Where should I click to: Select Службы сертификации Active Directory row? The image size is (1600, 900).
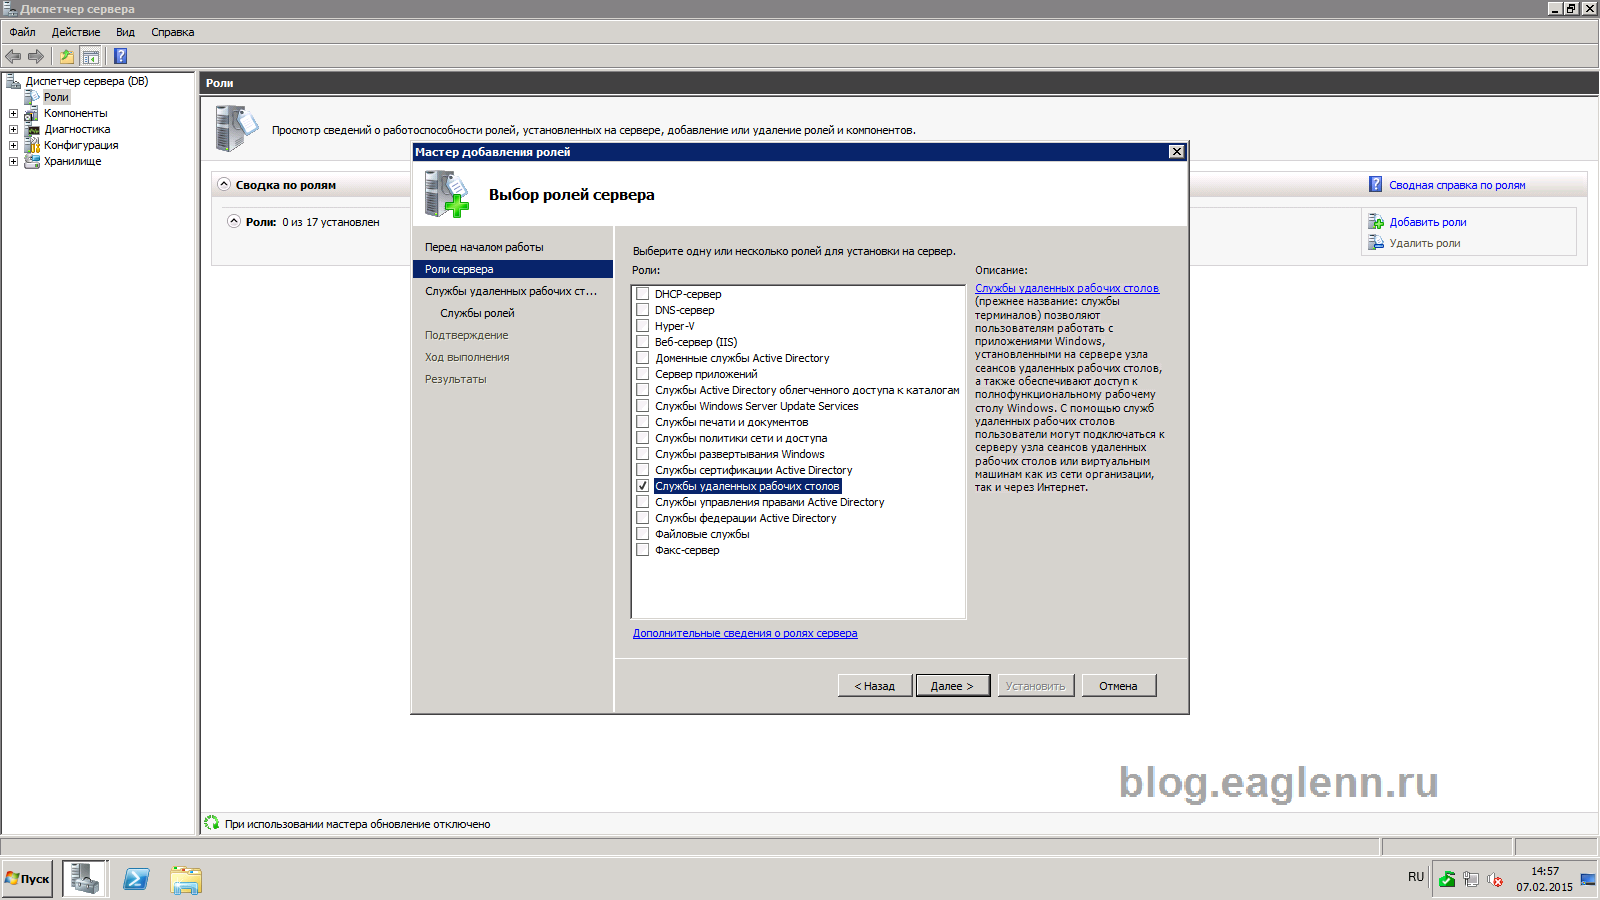754,470
